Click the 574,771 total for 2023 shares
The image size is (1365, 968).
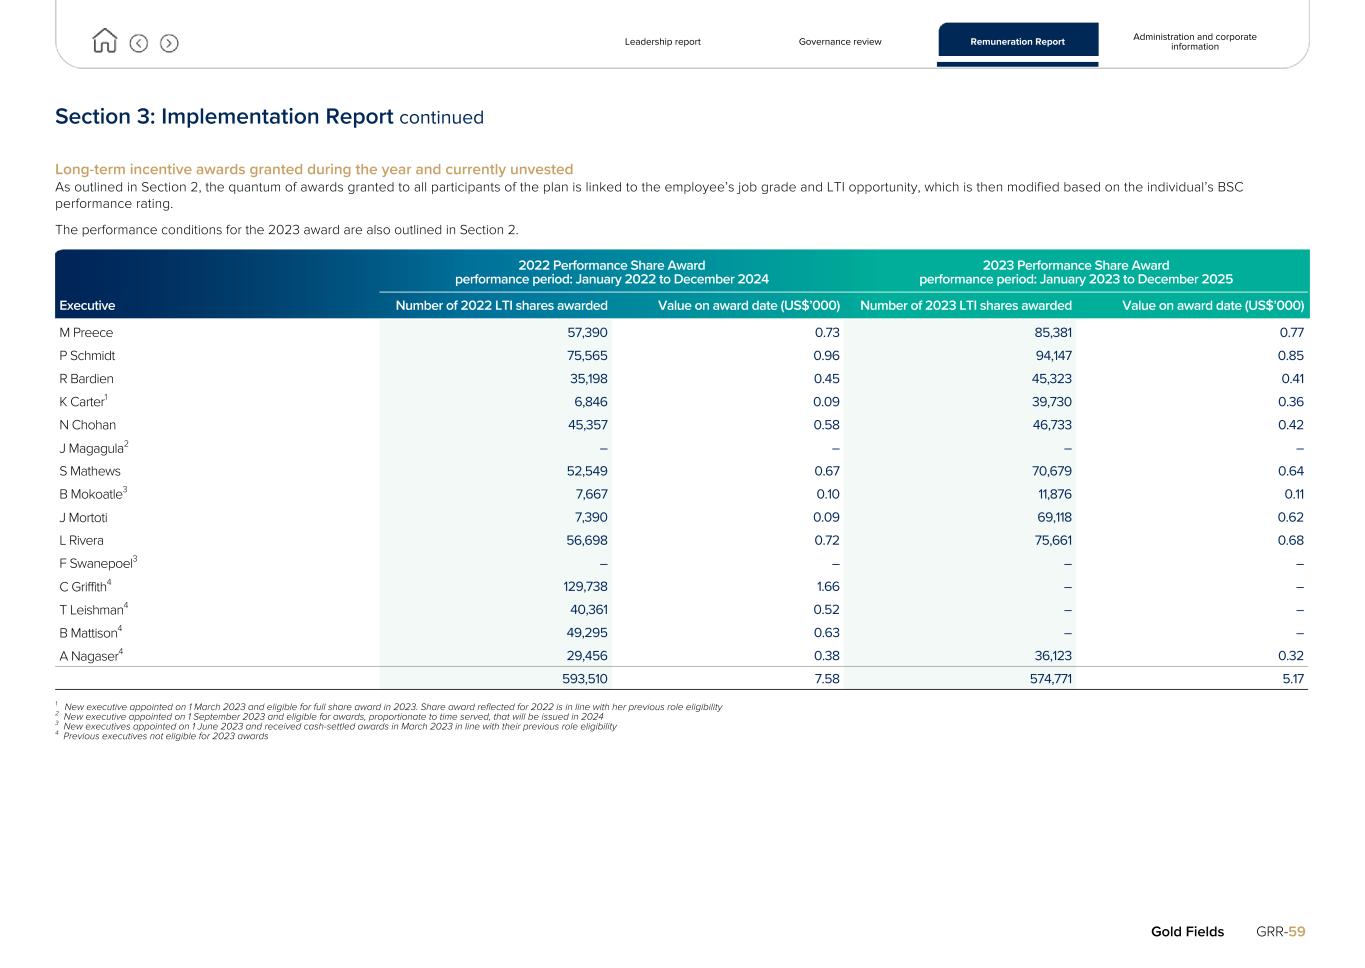1048,679
